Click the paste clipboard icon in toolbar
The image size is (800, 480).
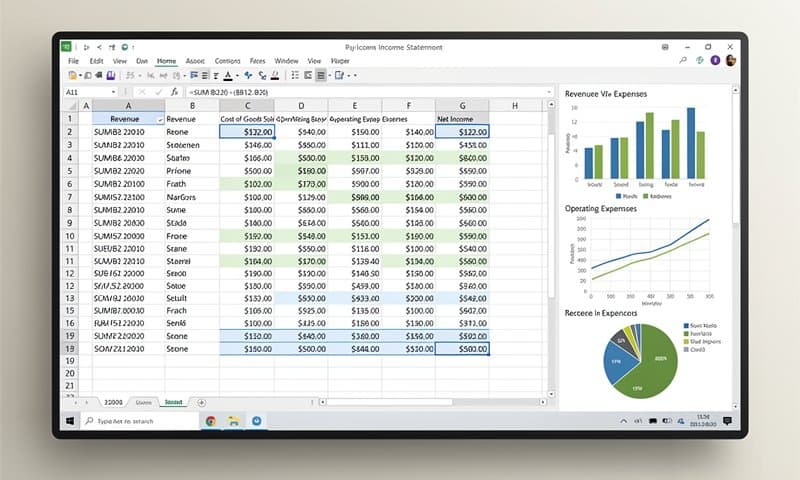[x=72, y=75]
